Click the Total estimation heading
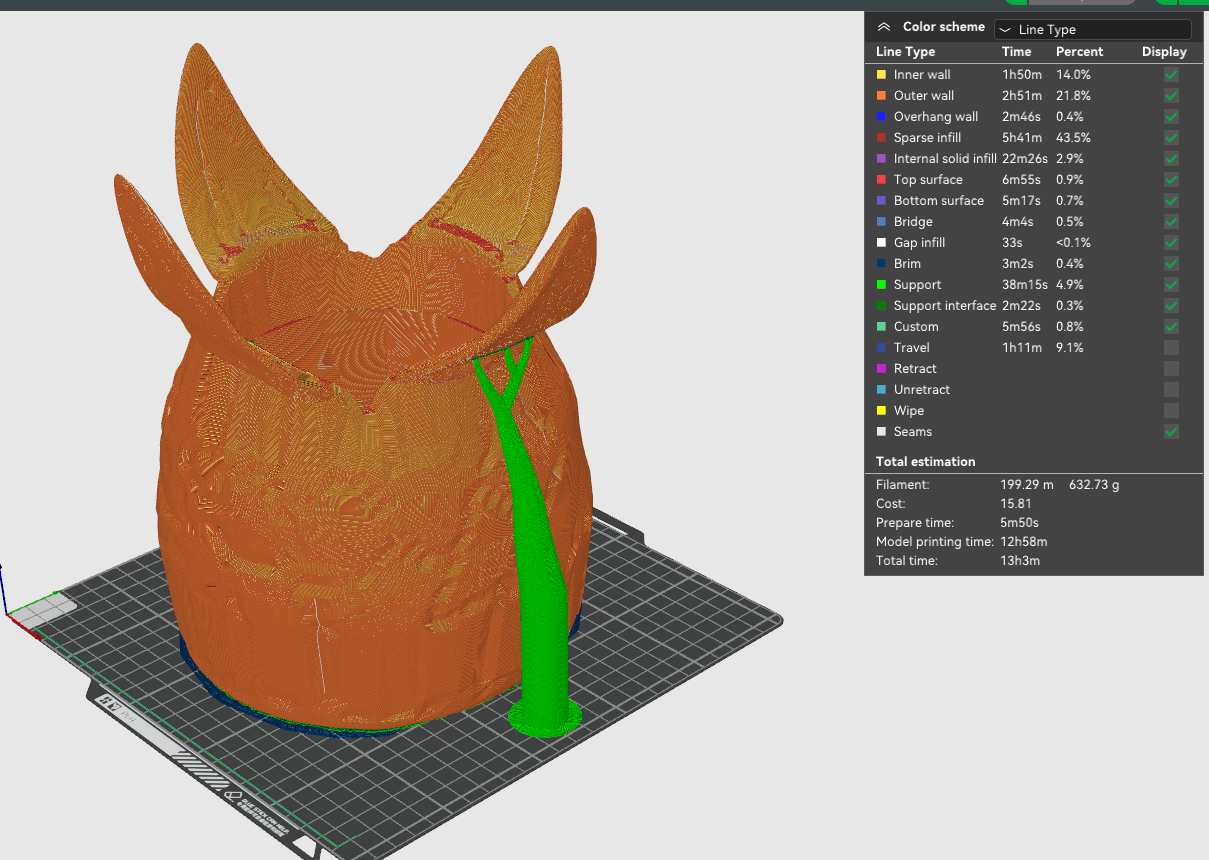 pyautogui.click(x=926, y=462)
